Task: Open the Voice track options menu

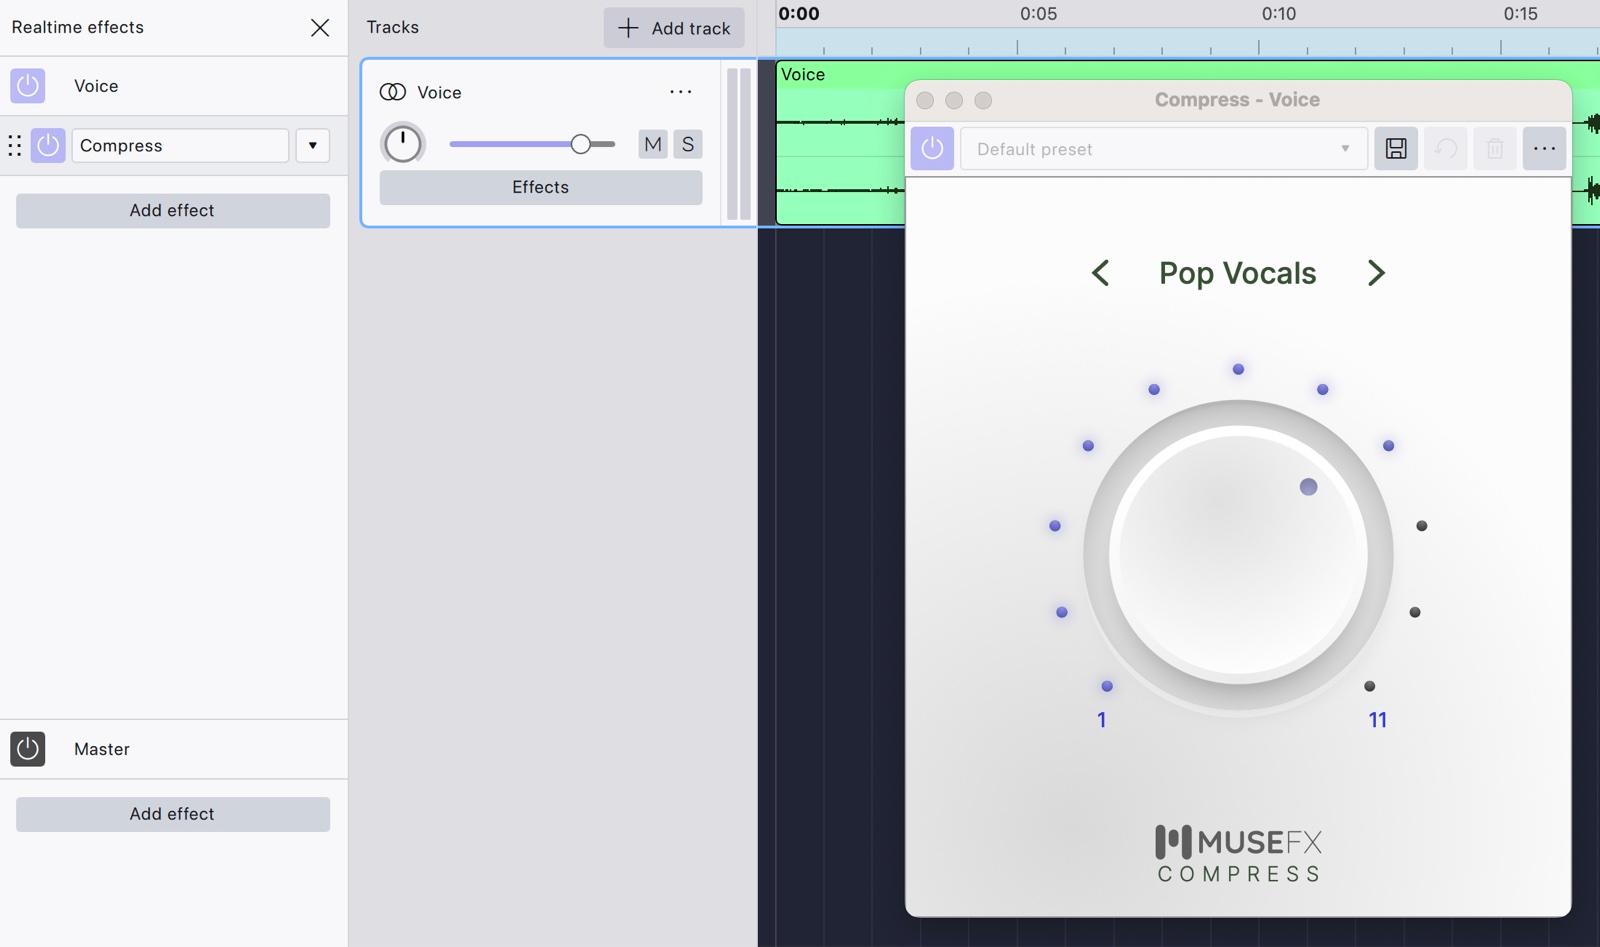Action: tap(681, 92)
